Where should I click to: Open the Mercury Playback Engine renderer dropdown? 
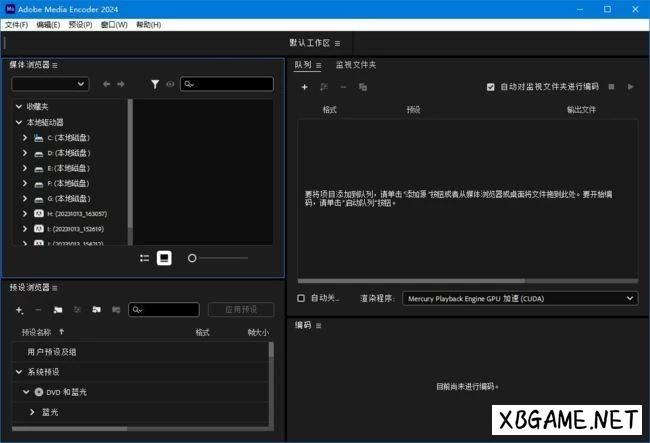click(520, 298)
